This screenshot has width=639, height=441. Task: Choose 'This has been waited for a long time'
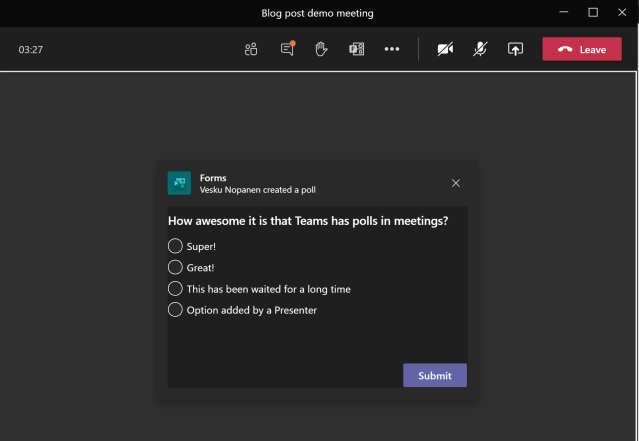(175, 289)
